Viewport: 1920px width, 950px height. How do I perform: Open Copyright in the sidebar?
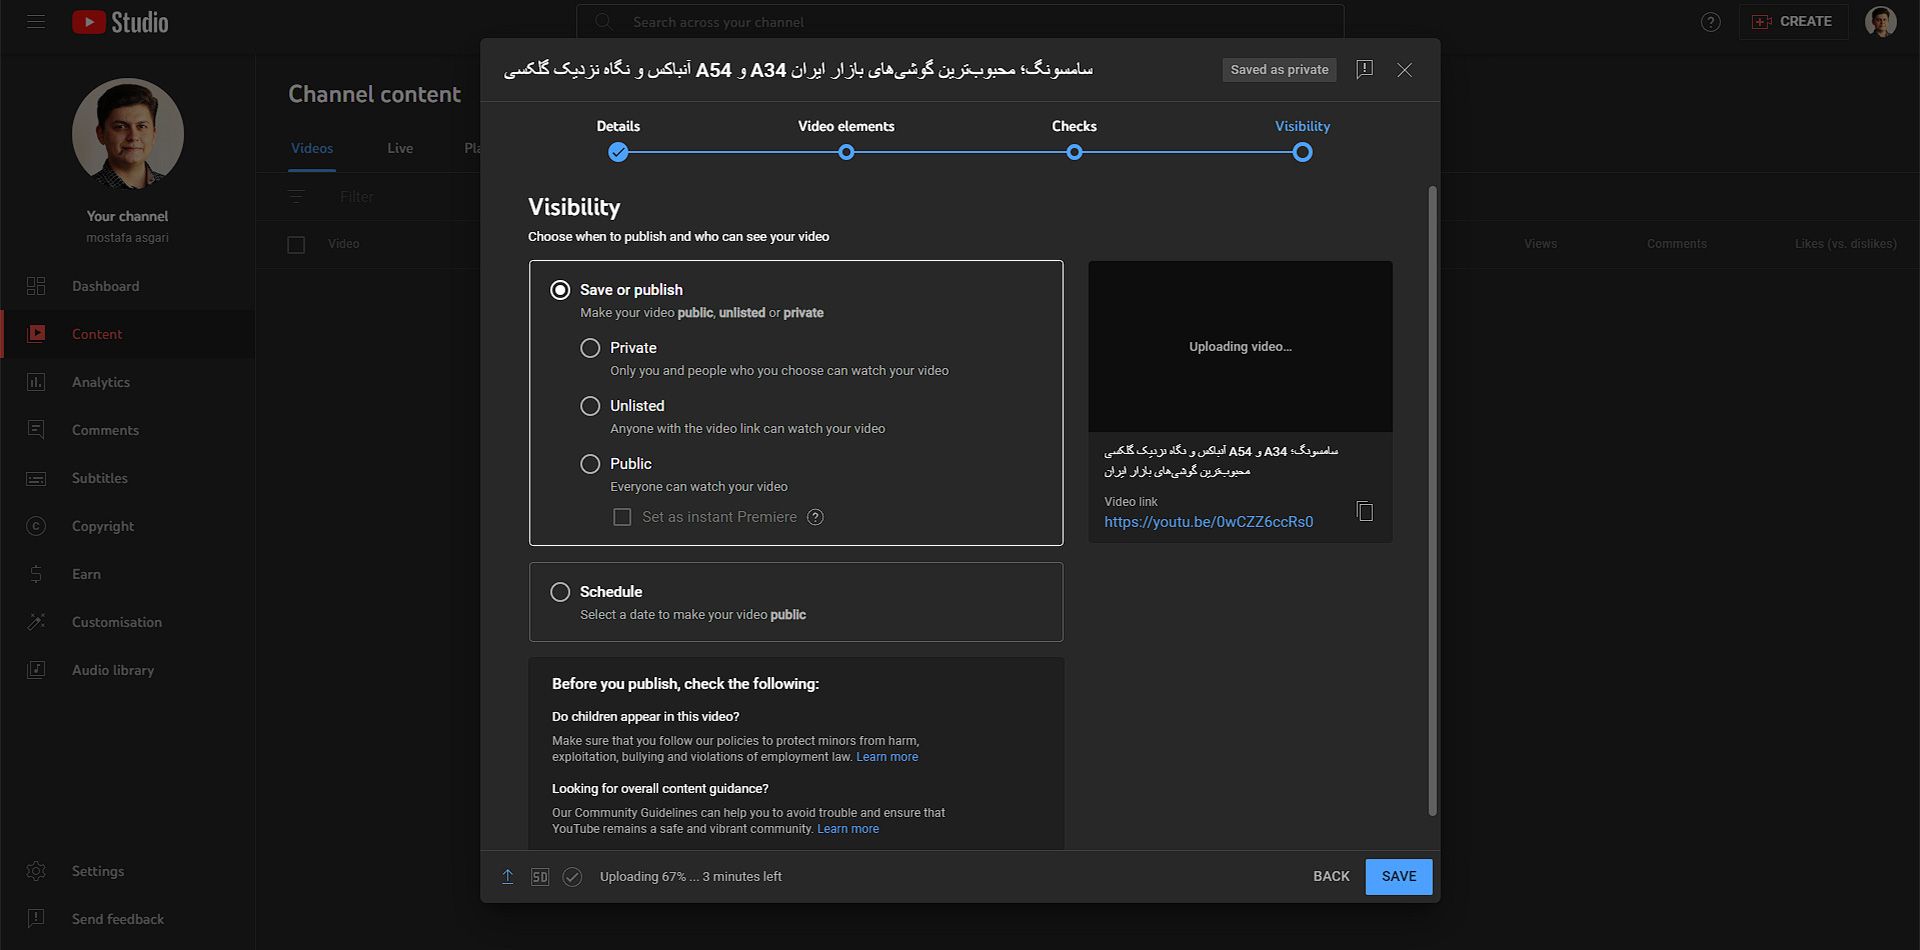point(127,526)
